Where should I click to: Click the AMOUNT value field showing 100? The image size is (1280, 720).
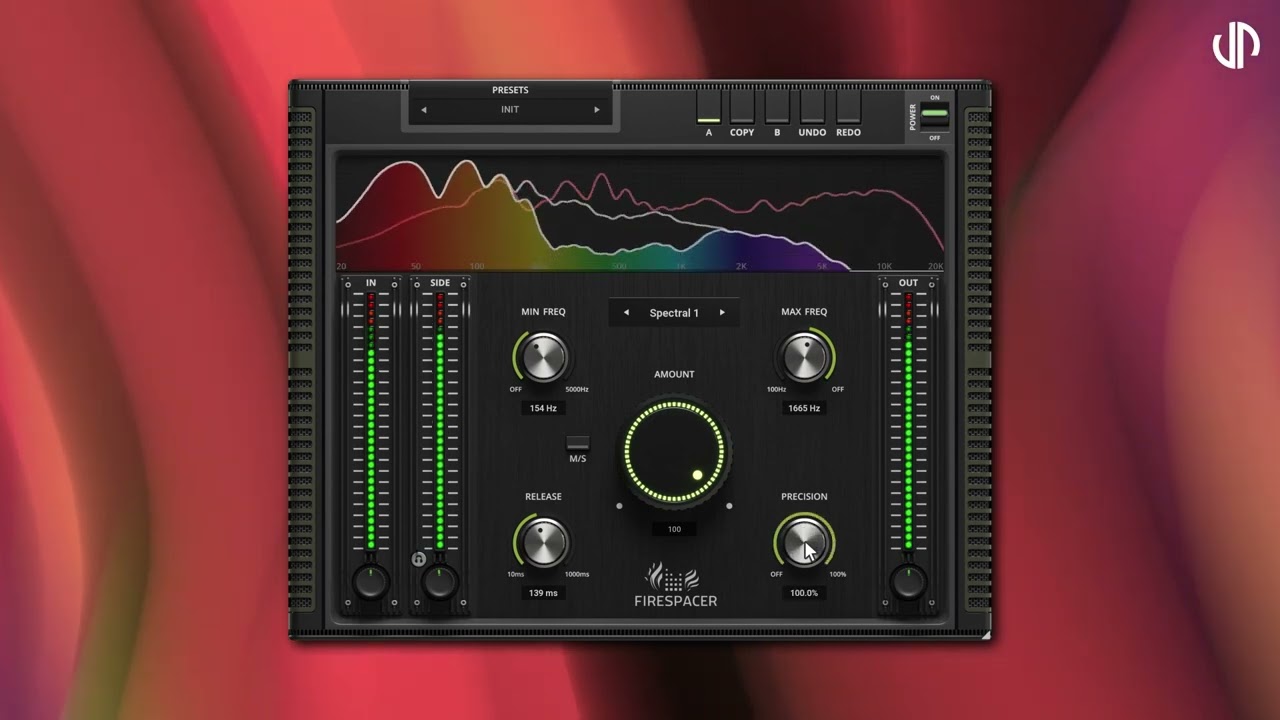[x=674, y=529]
